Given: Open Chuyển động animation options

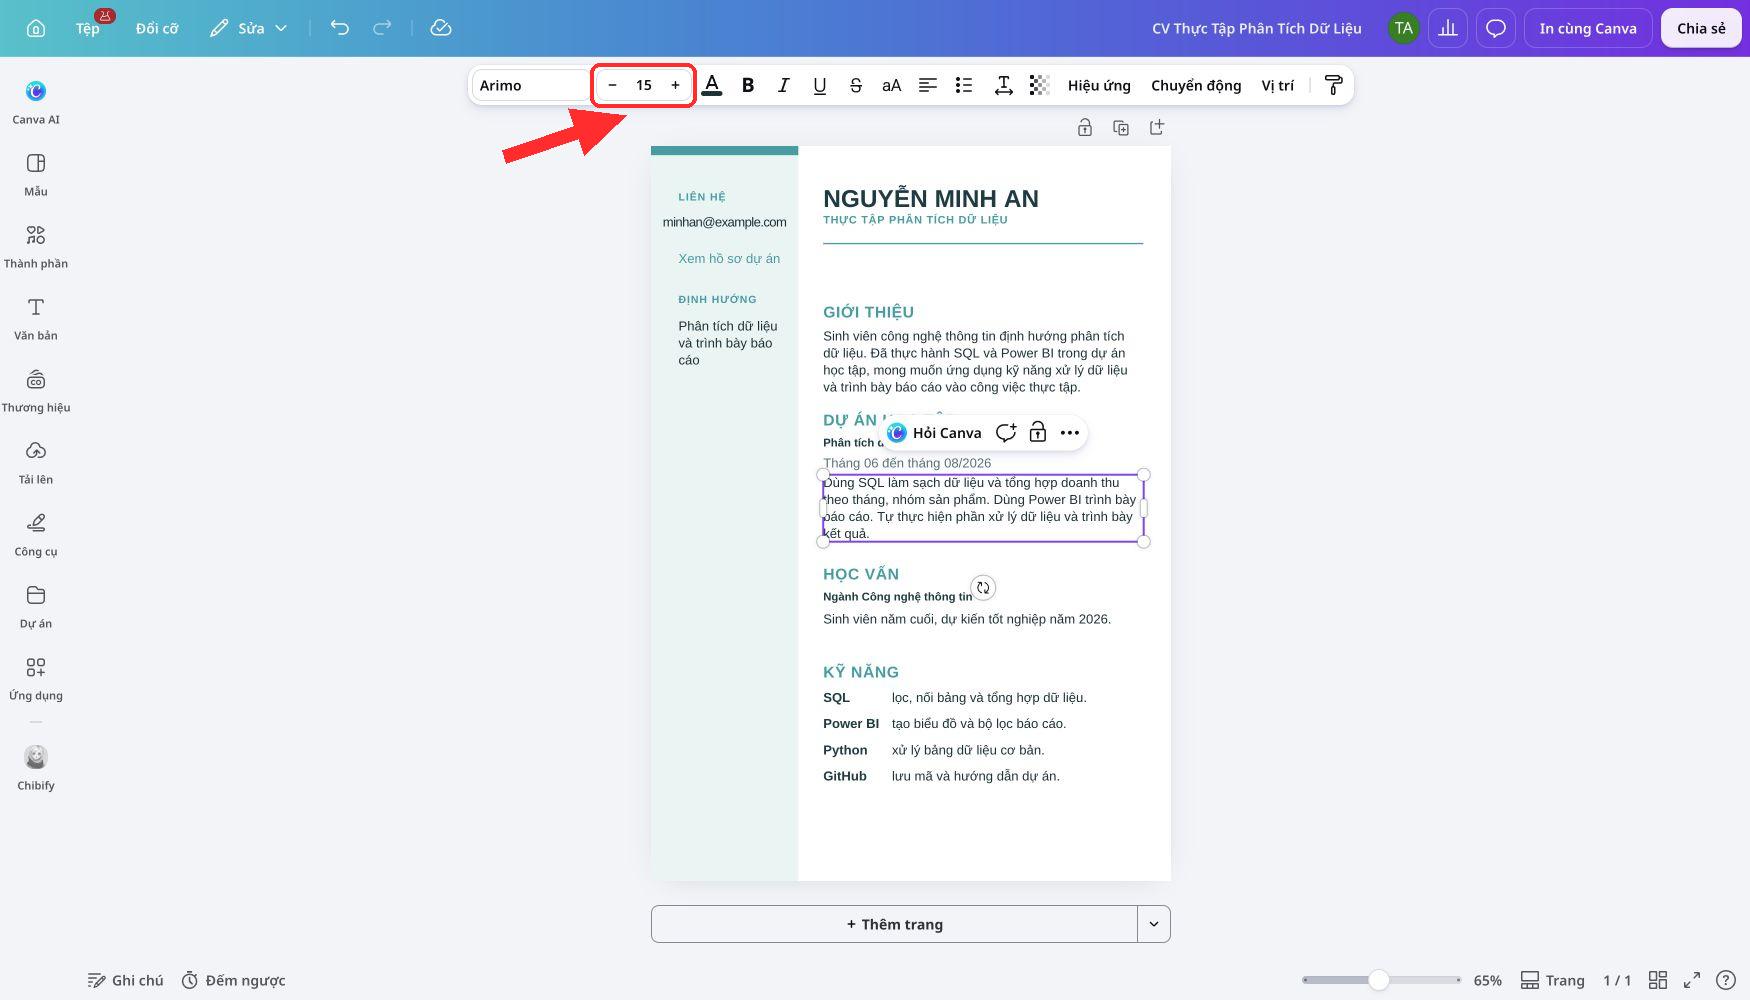Looking at the screenshot, I should pyautogui.click(x=1196, y=85).
